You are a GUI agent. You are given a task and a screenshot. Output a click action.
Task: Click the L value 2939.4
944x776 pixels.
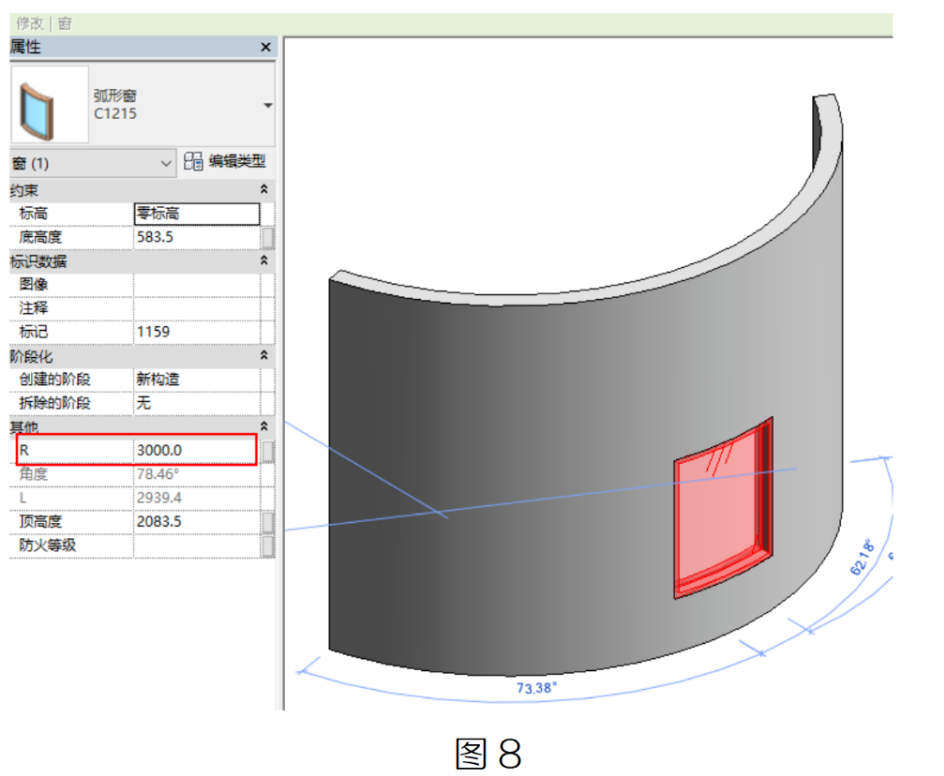(x=197, y=498)
